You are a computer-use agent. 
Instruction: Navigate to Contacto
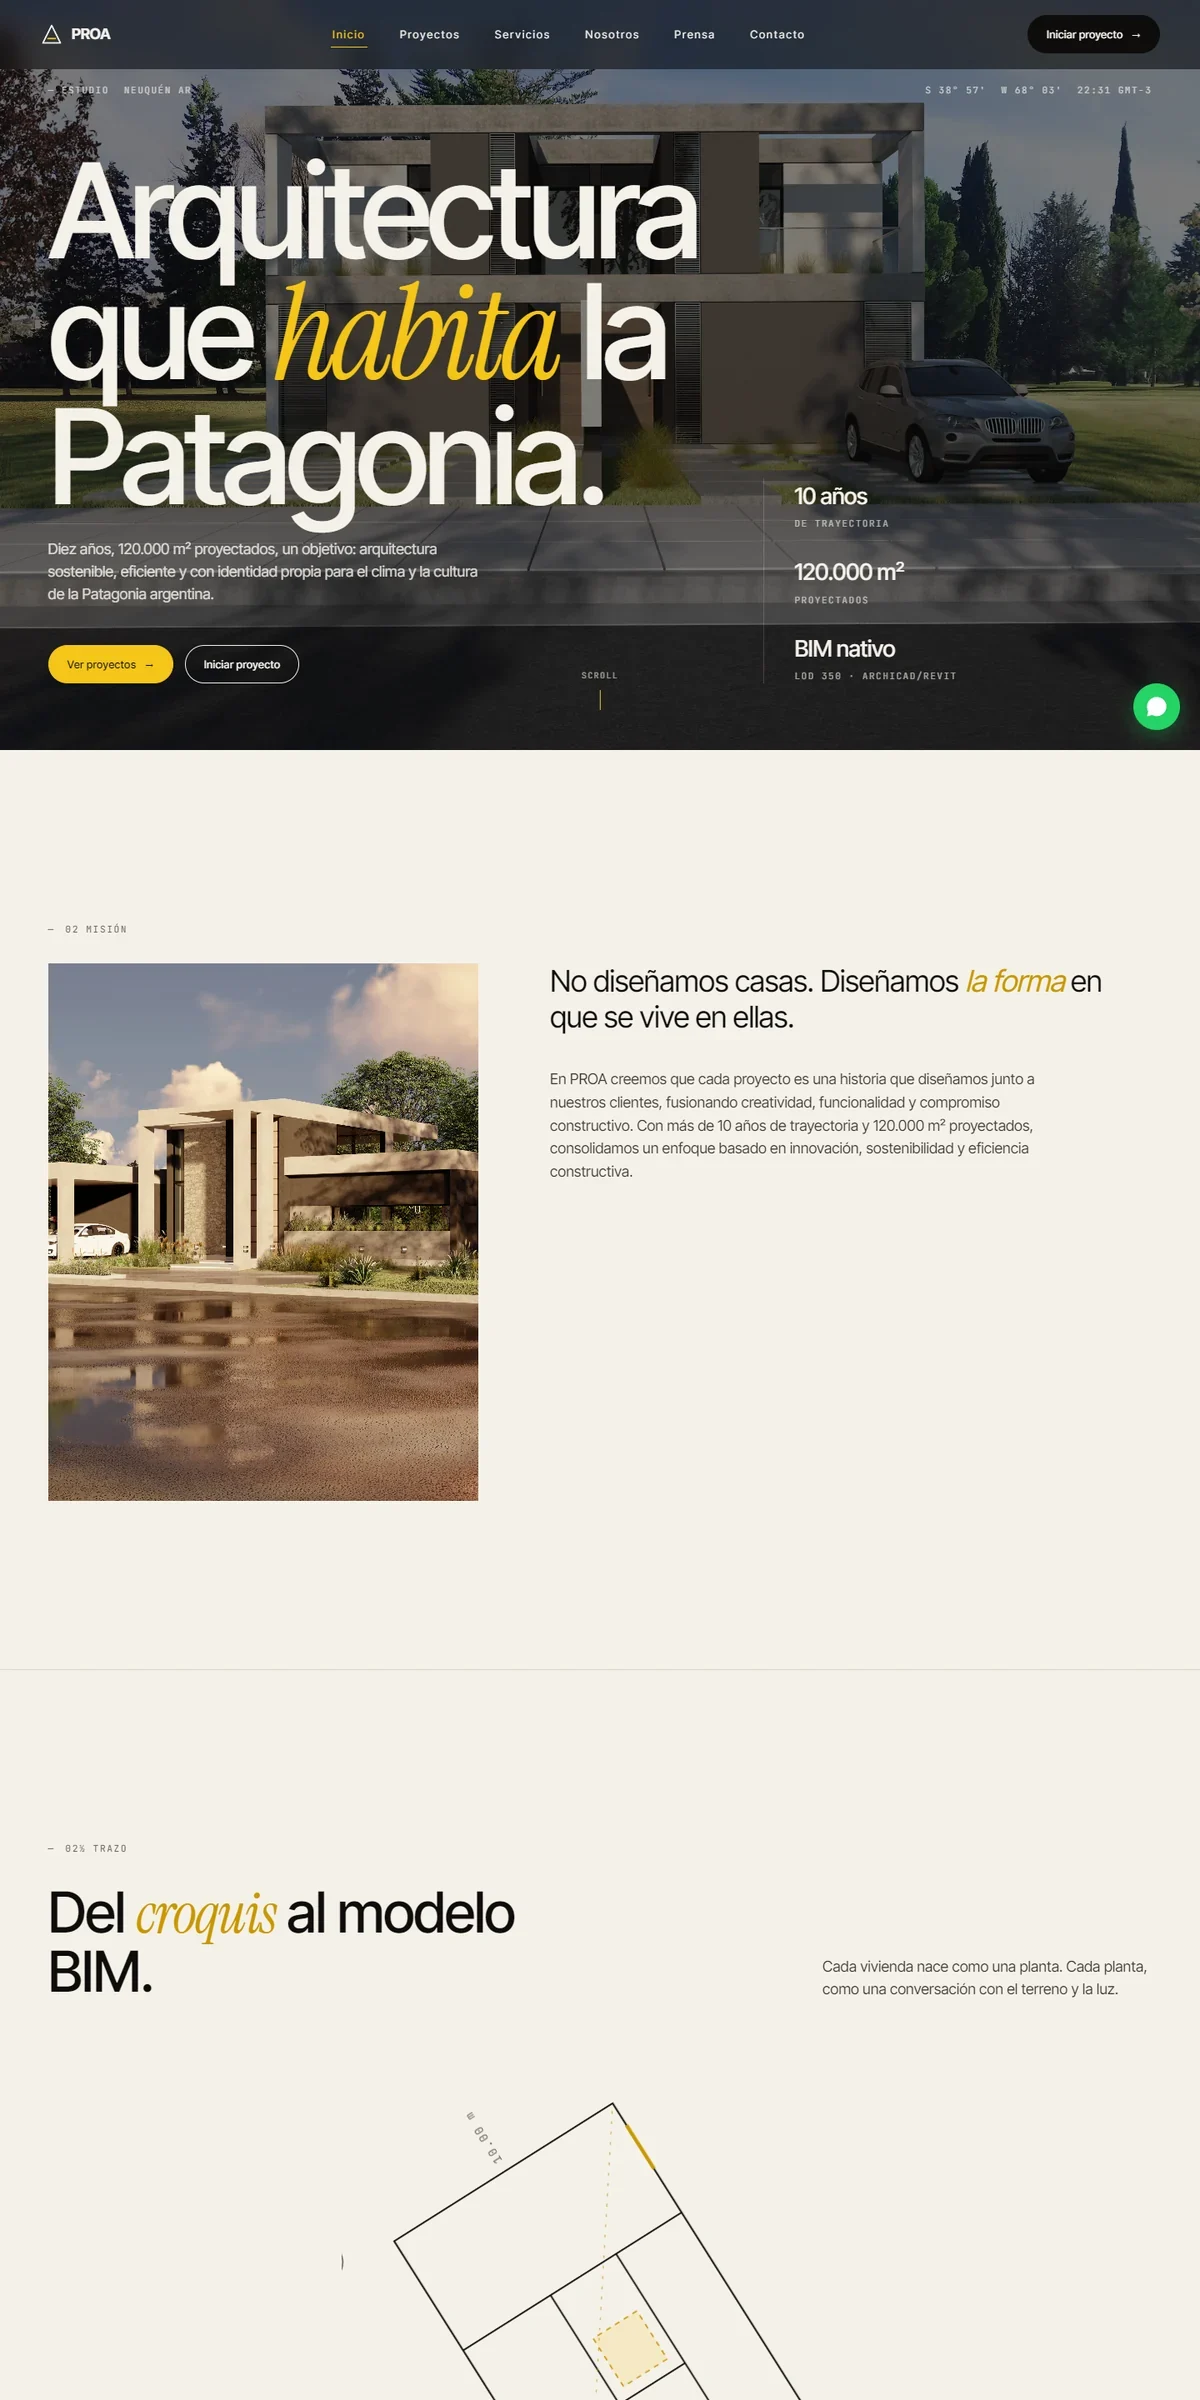click(777, 35)
